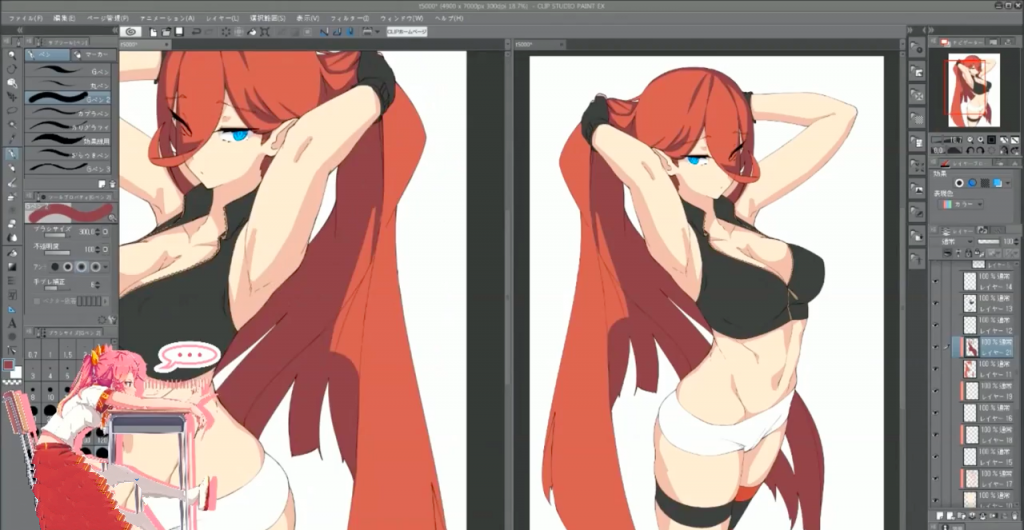Open the 編集(E) menu
Image resolution: width=1024 pixels, height=530 pixels.
click(x=63, y=18)
